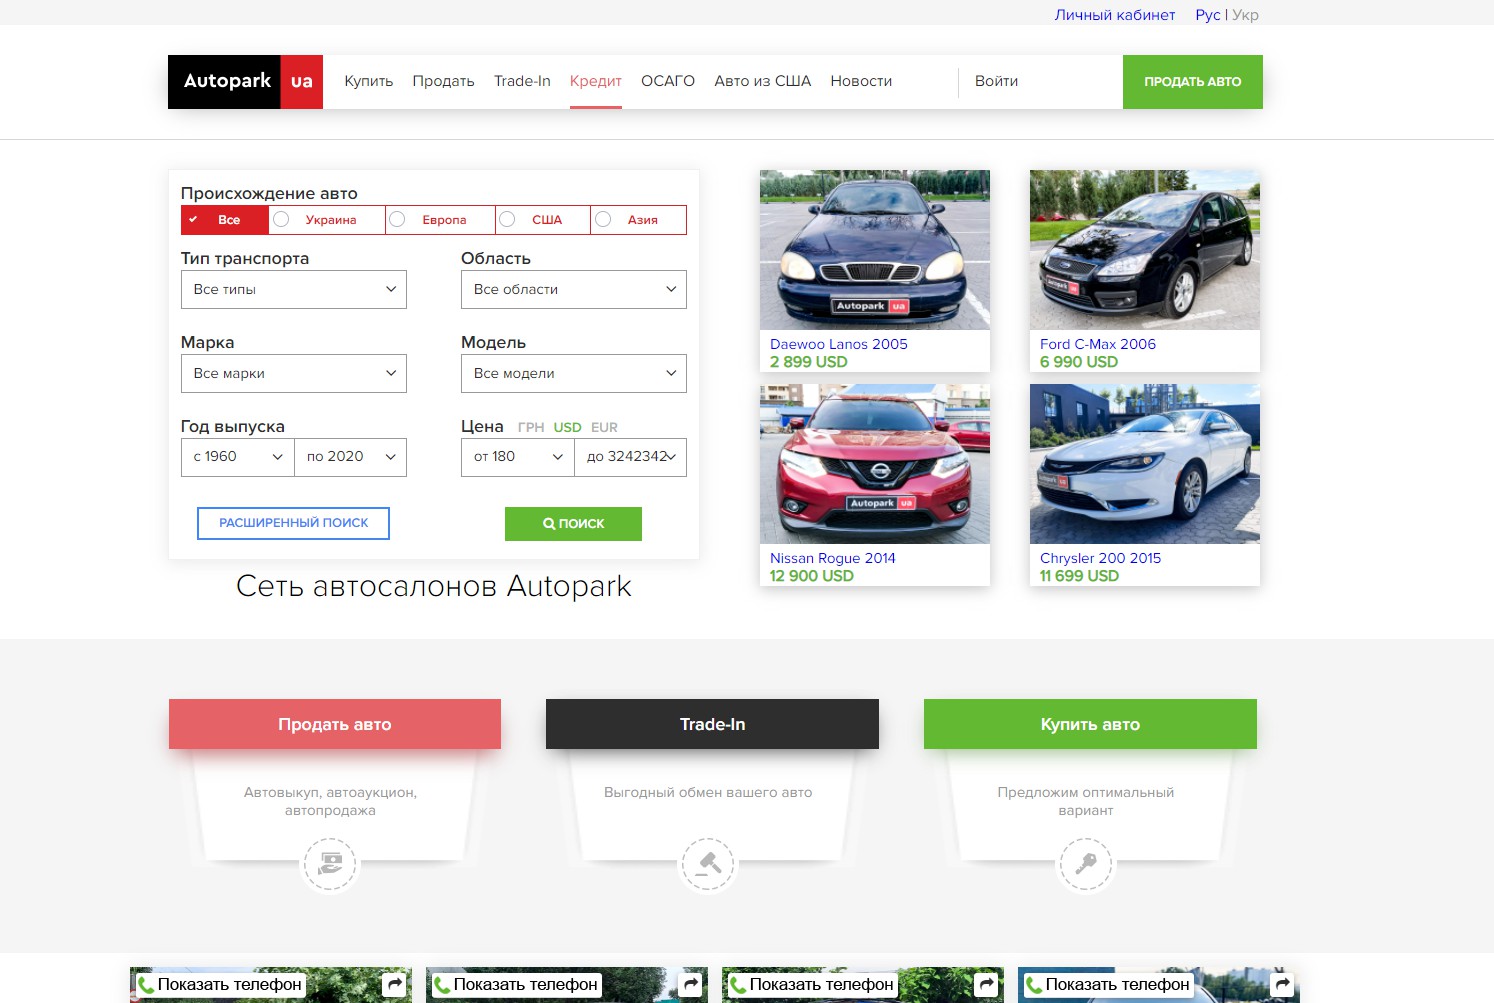Click the Autopark ua logo
Screen dimensions: 1494x1003
[245, 82]
